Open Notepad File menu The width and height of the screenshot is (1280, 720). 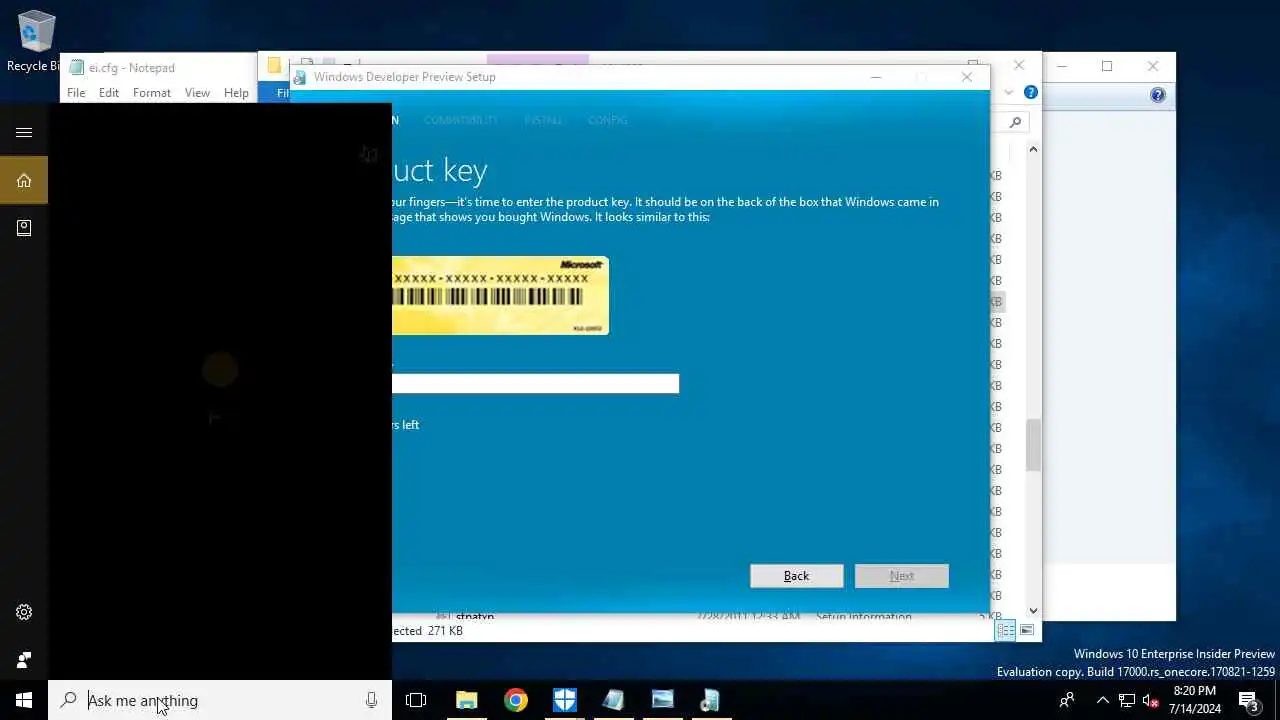point(76,92)
